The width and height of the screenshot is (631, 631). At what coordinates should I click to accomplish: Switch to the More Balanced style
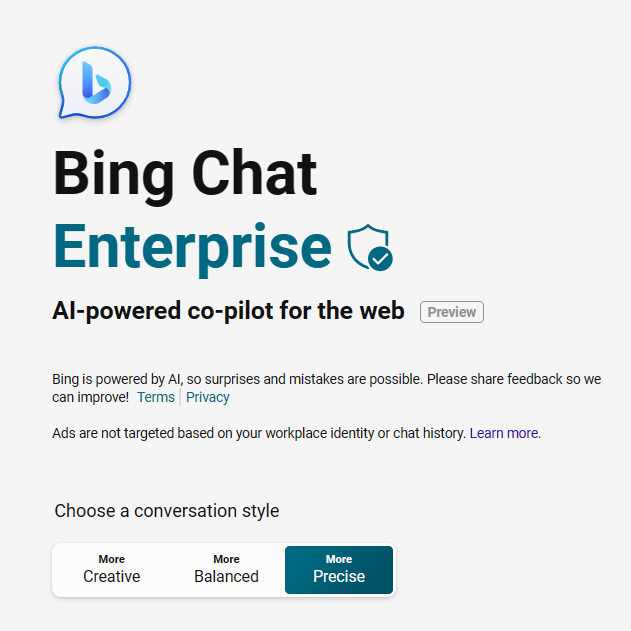(x=226, y=570)
